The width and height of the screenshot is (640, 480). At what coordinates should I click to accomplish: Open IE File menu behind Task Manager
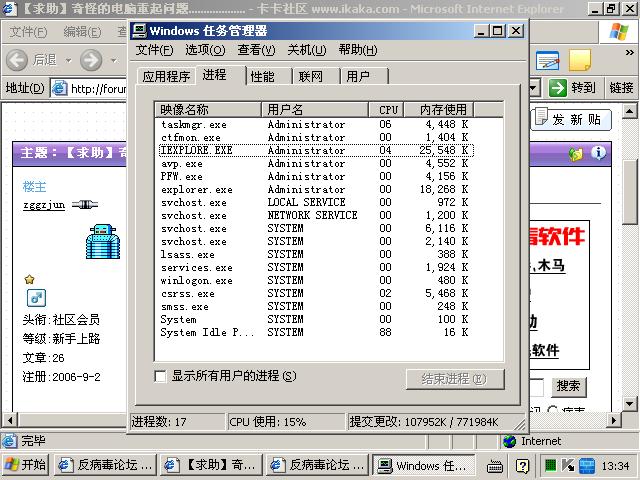click(28, 32)
